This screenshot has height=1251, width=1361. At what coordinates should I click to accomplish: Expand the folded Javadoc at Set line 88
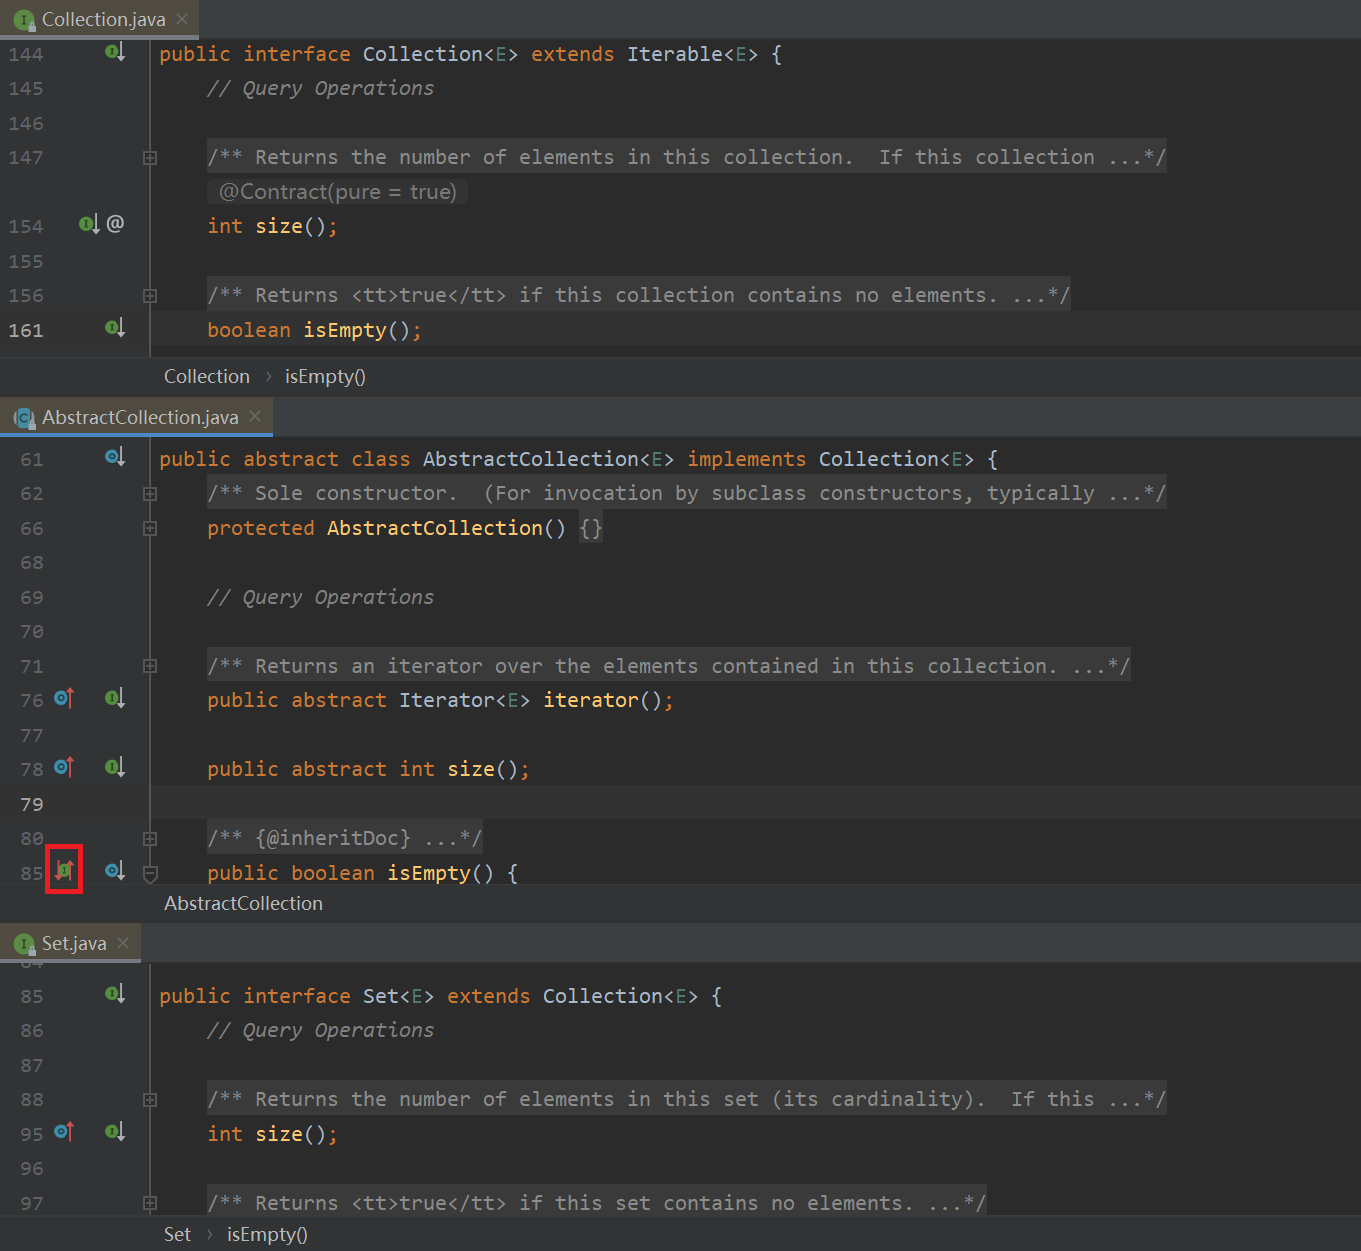pyautogui.click(x=150, y=1100)
